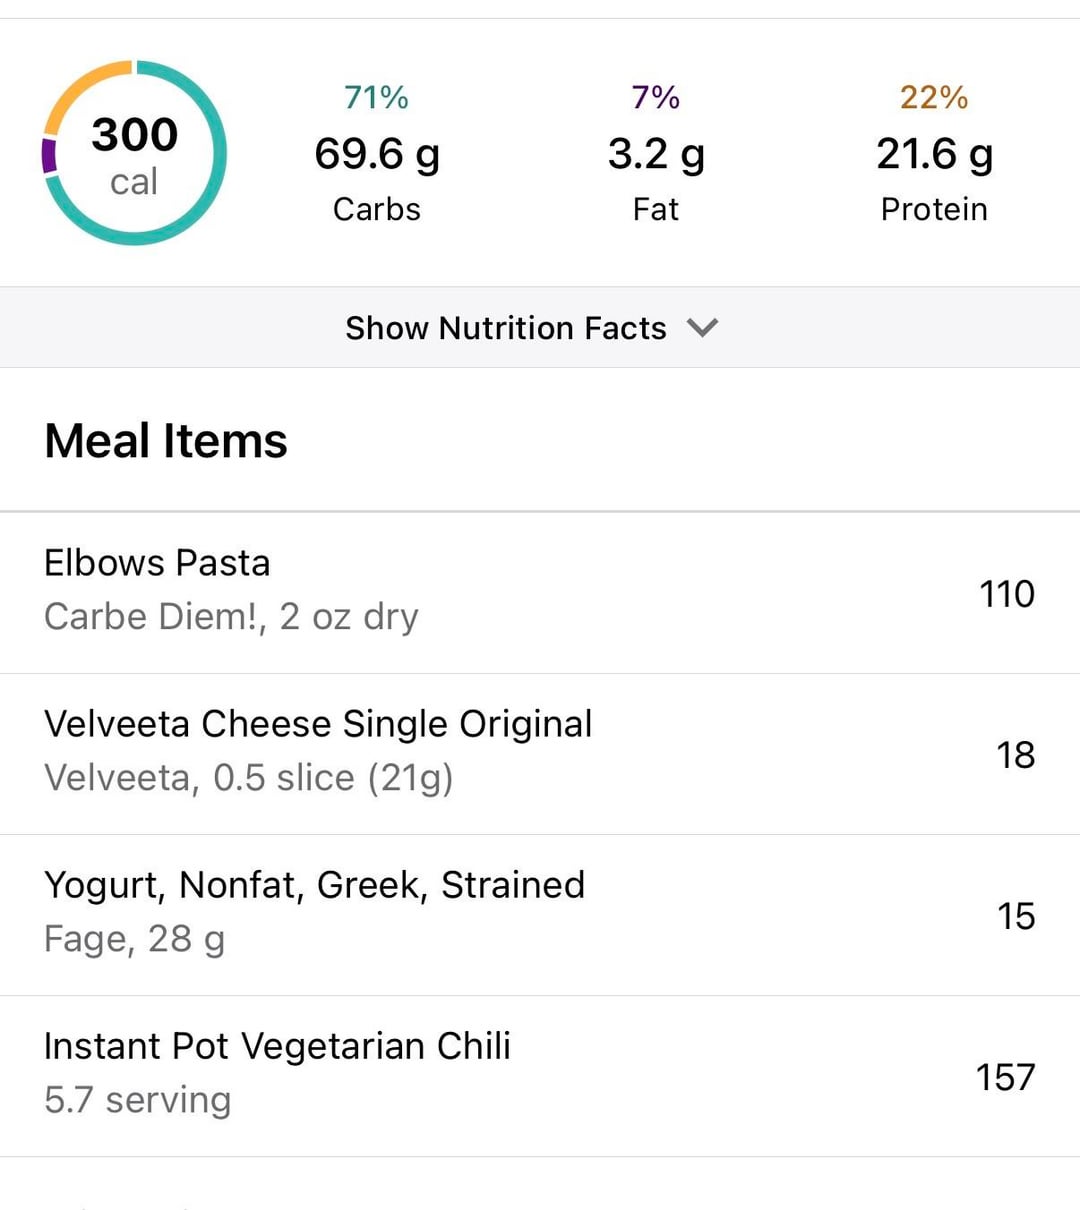Tap the Meal Items heading
This screenshot has height=1210, width=1080.
tap(166, 441)
